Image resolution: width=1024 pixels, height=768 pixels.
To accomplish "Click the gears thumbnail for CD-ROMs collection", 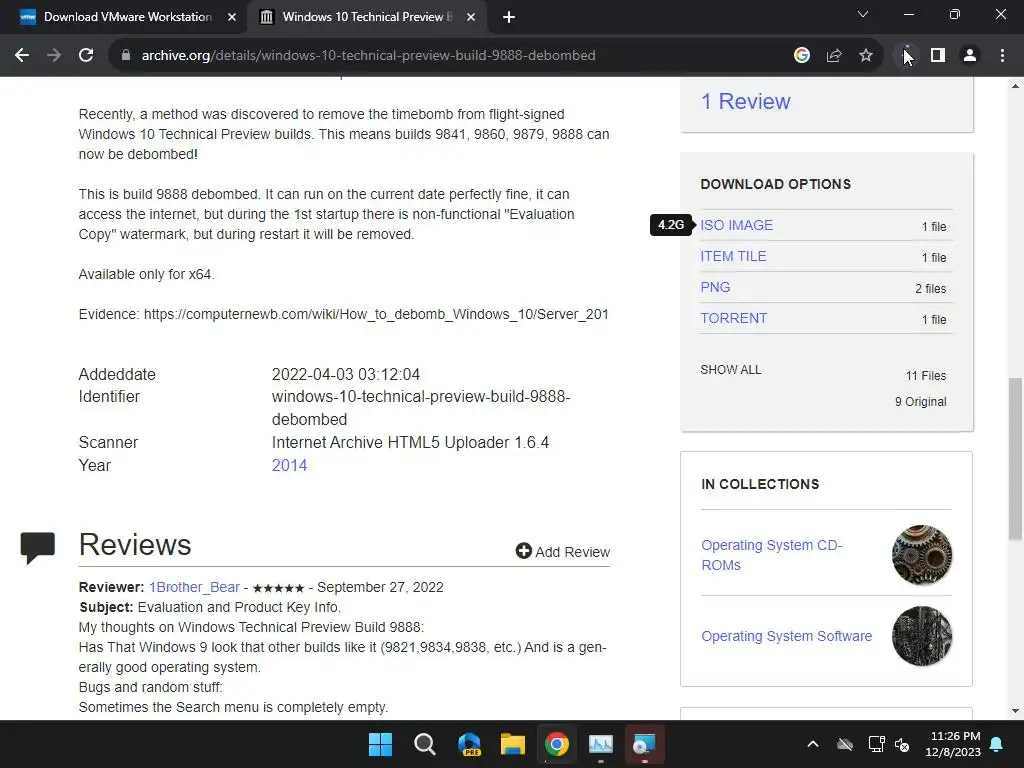I will [921, 555].
